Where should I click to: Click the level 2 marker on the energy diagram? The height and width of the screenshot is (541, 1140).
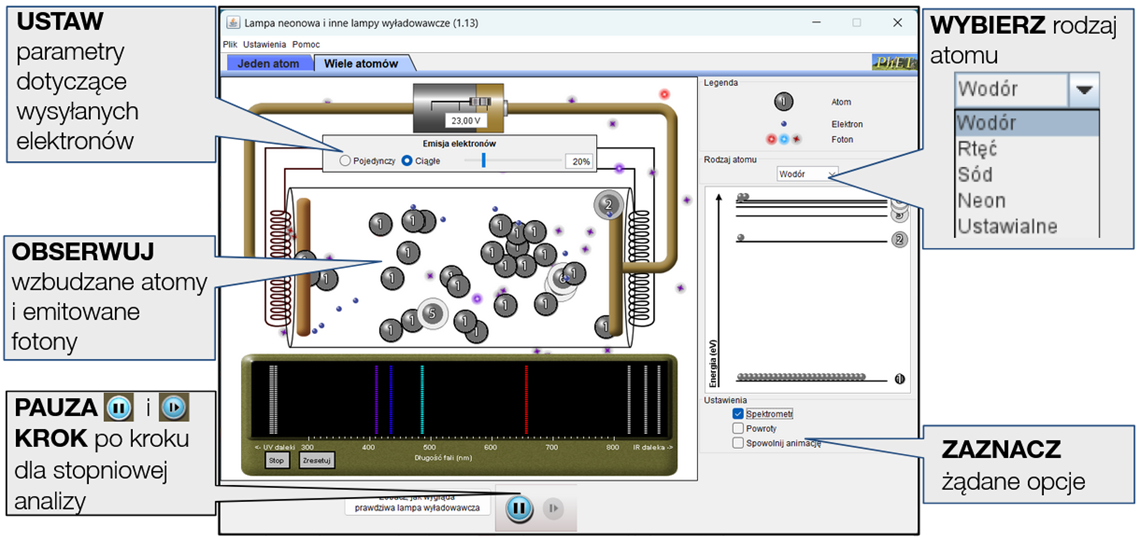(899, 240)
